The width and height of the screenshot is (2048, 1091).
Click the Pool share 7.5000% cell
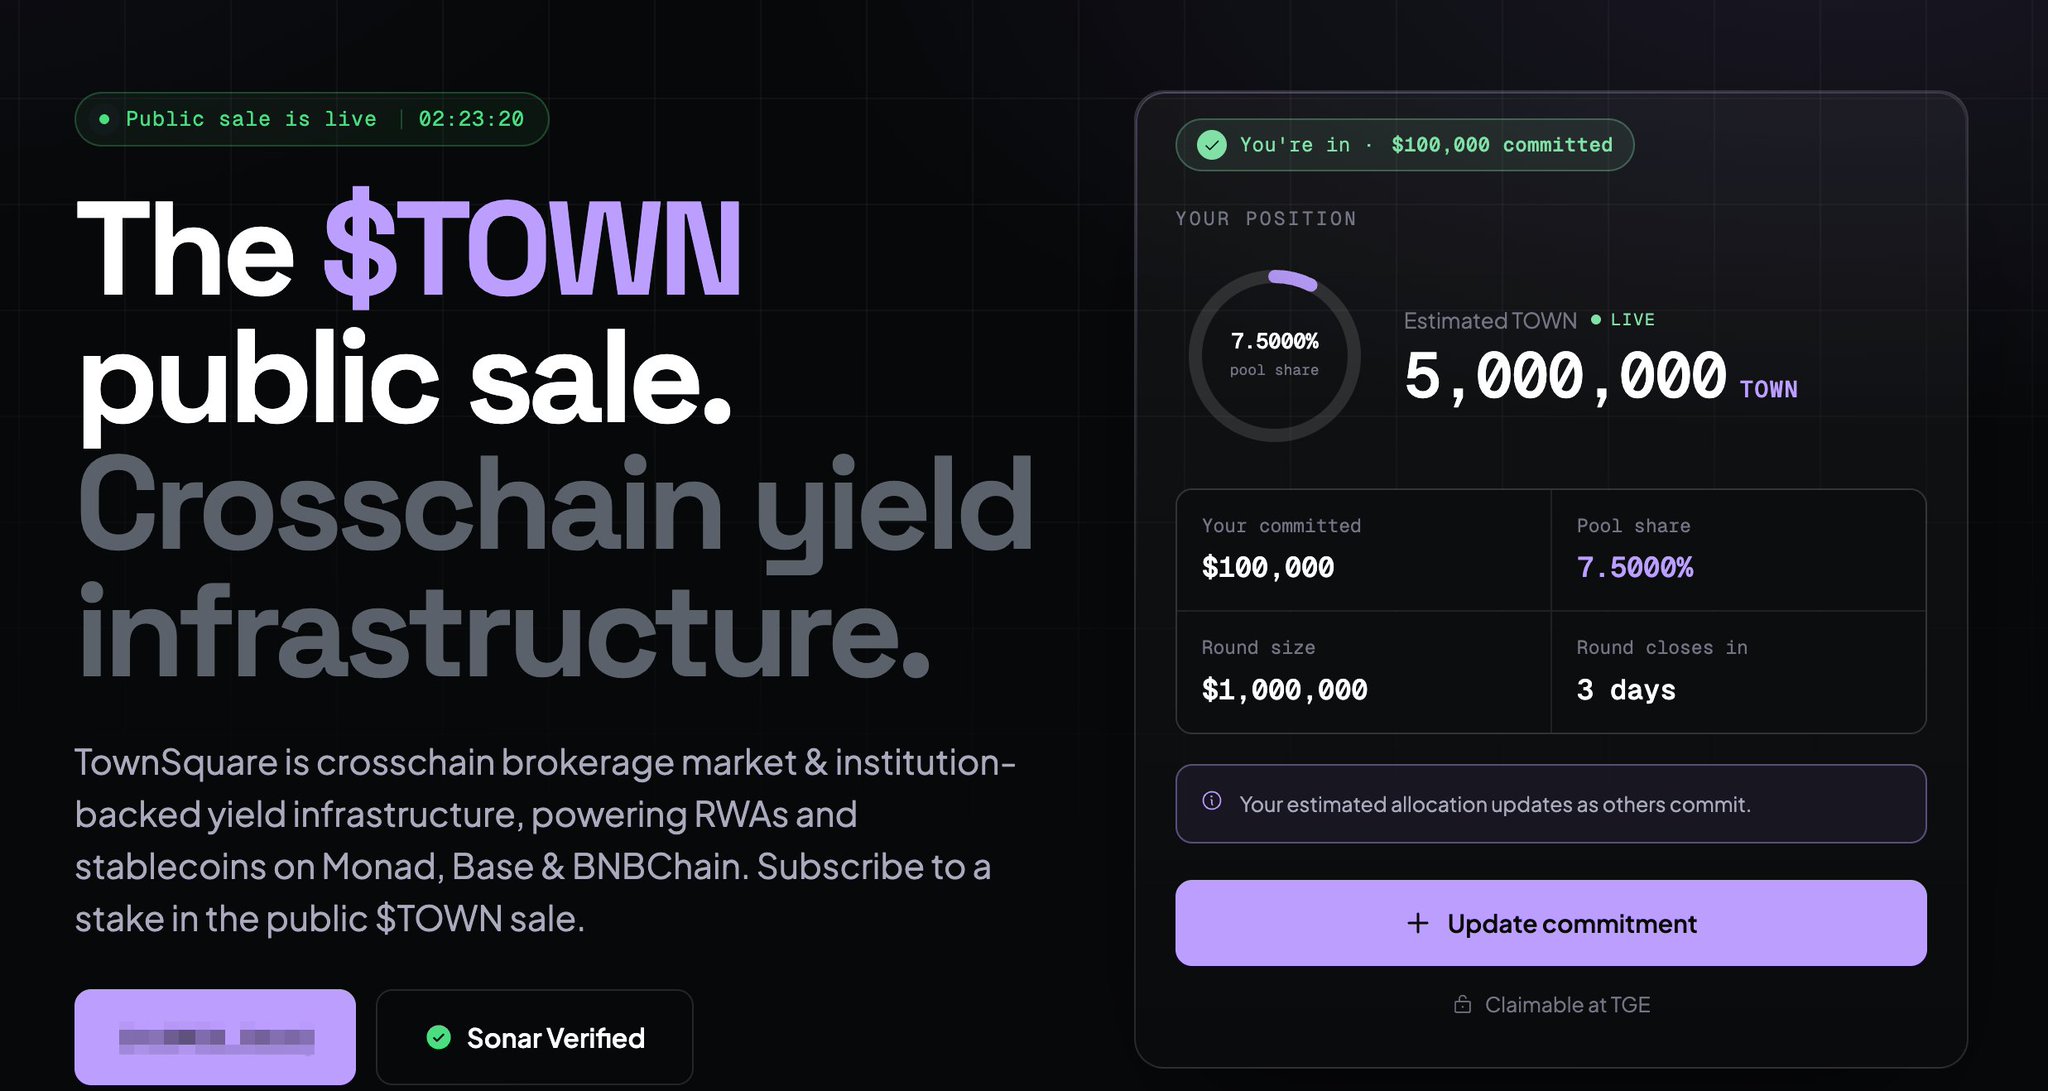1738,550
